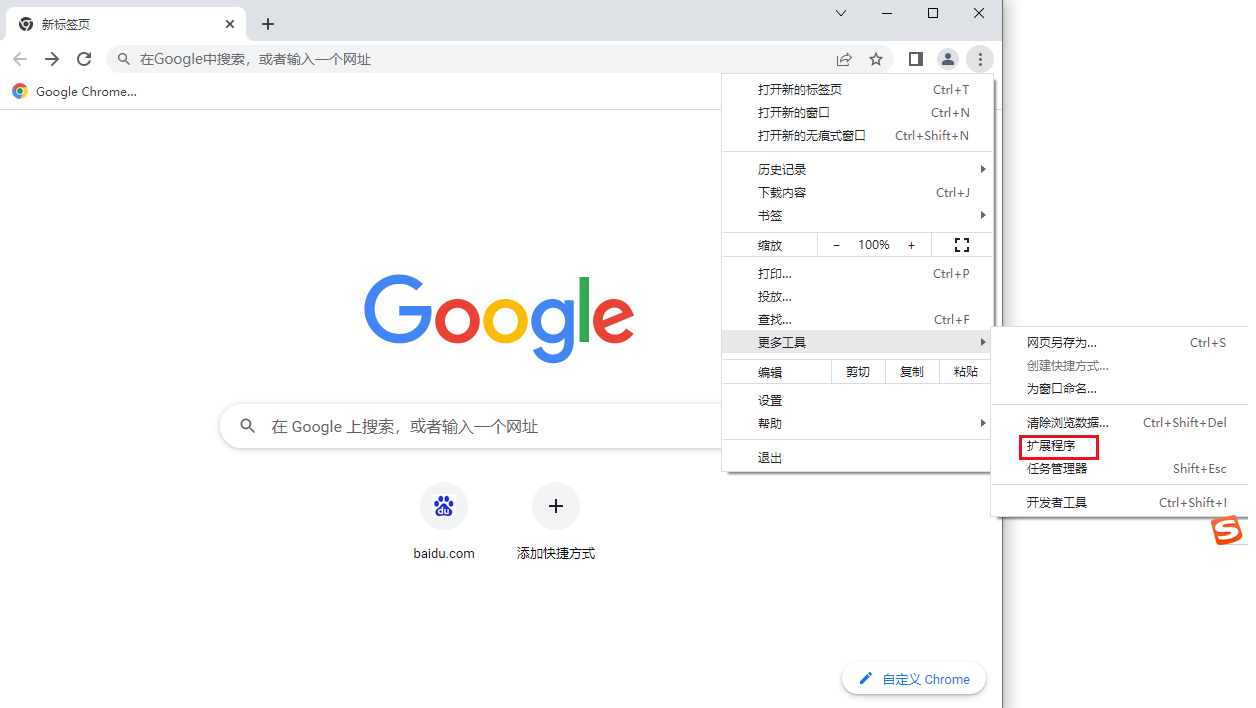
Task: Decrease zoom with the minus button
Action: pos(836,245)
